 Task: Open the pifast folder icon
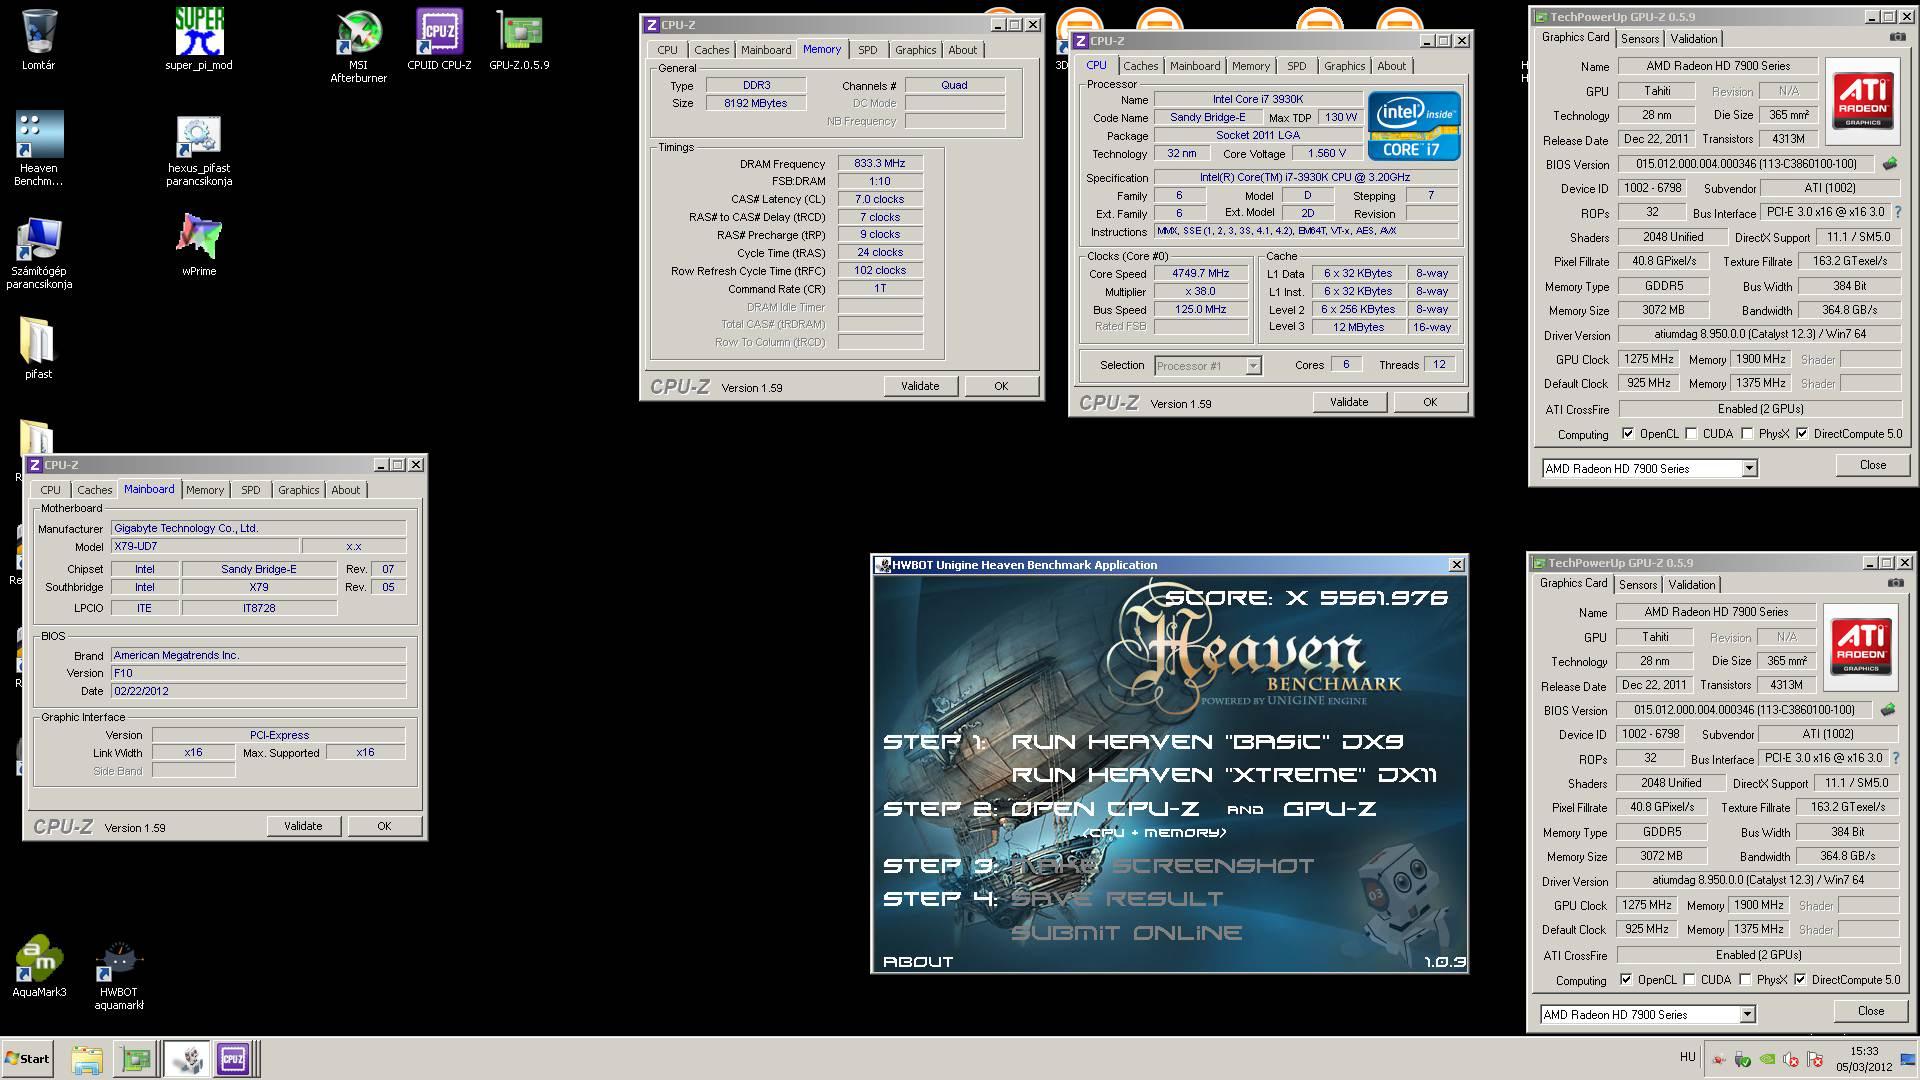[x=38, y=348]
